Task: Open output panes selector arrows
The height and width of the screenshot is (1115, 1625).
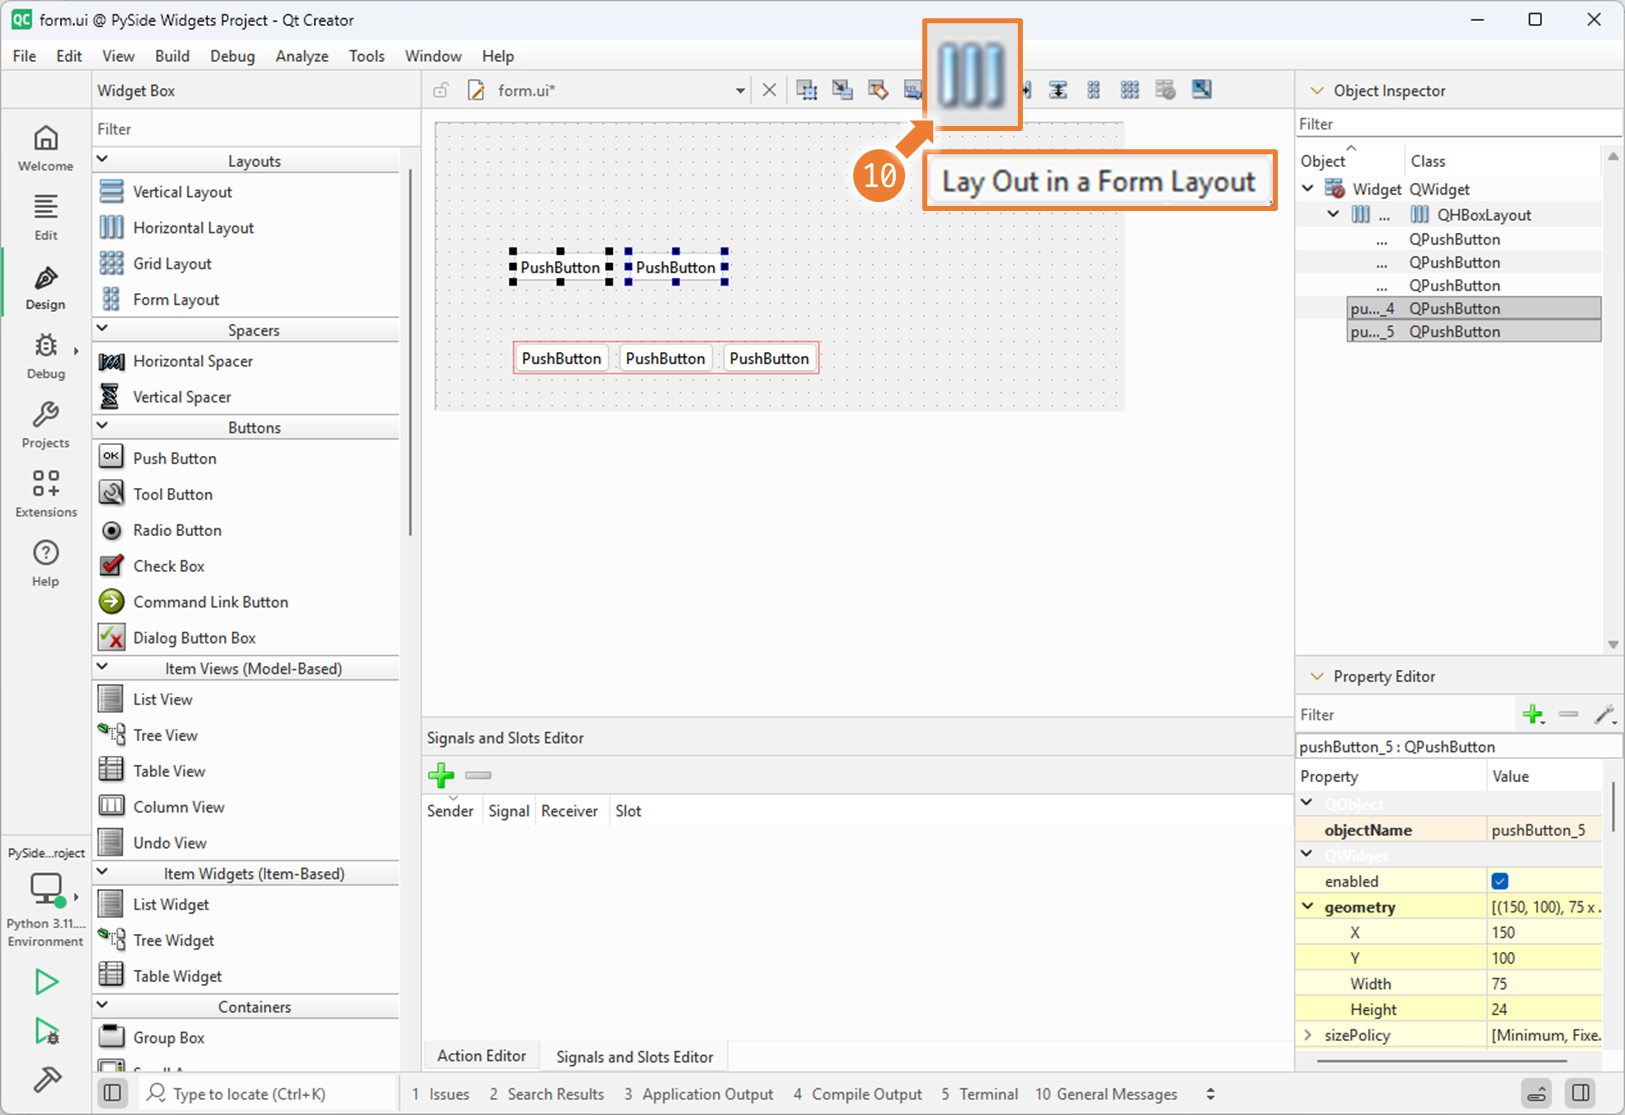Action: coord(1211,1094)
